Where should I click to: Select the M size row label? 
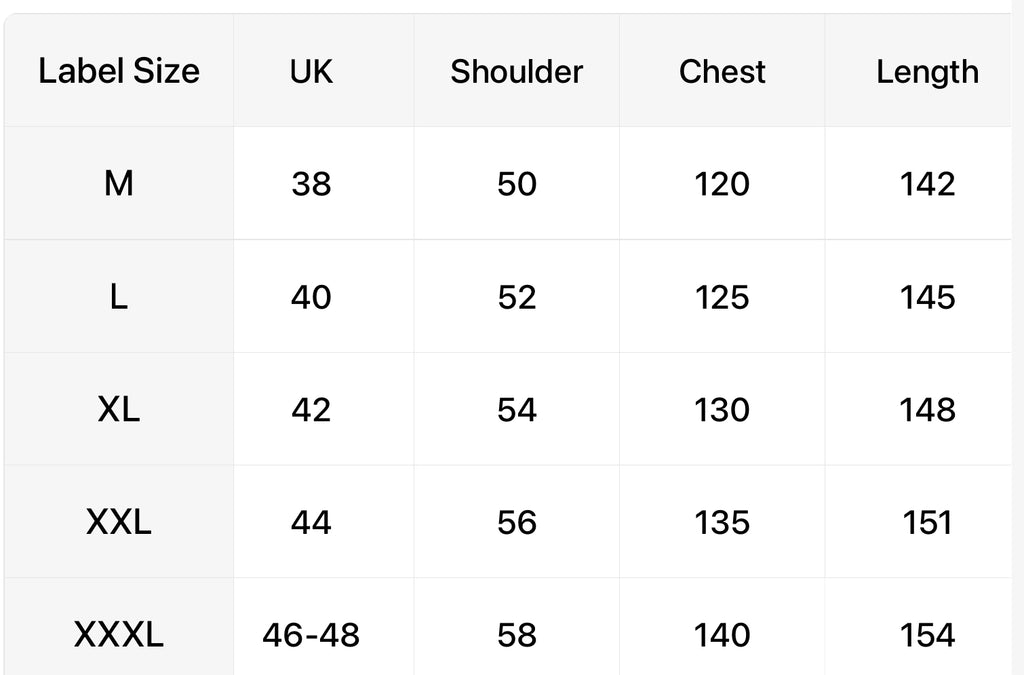tap(119, 183)
